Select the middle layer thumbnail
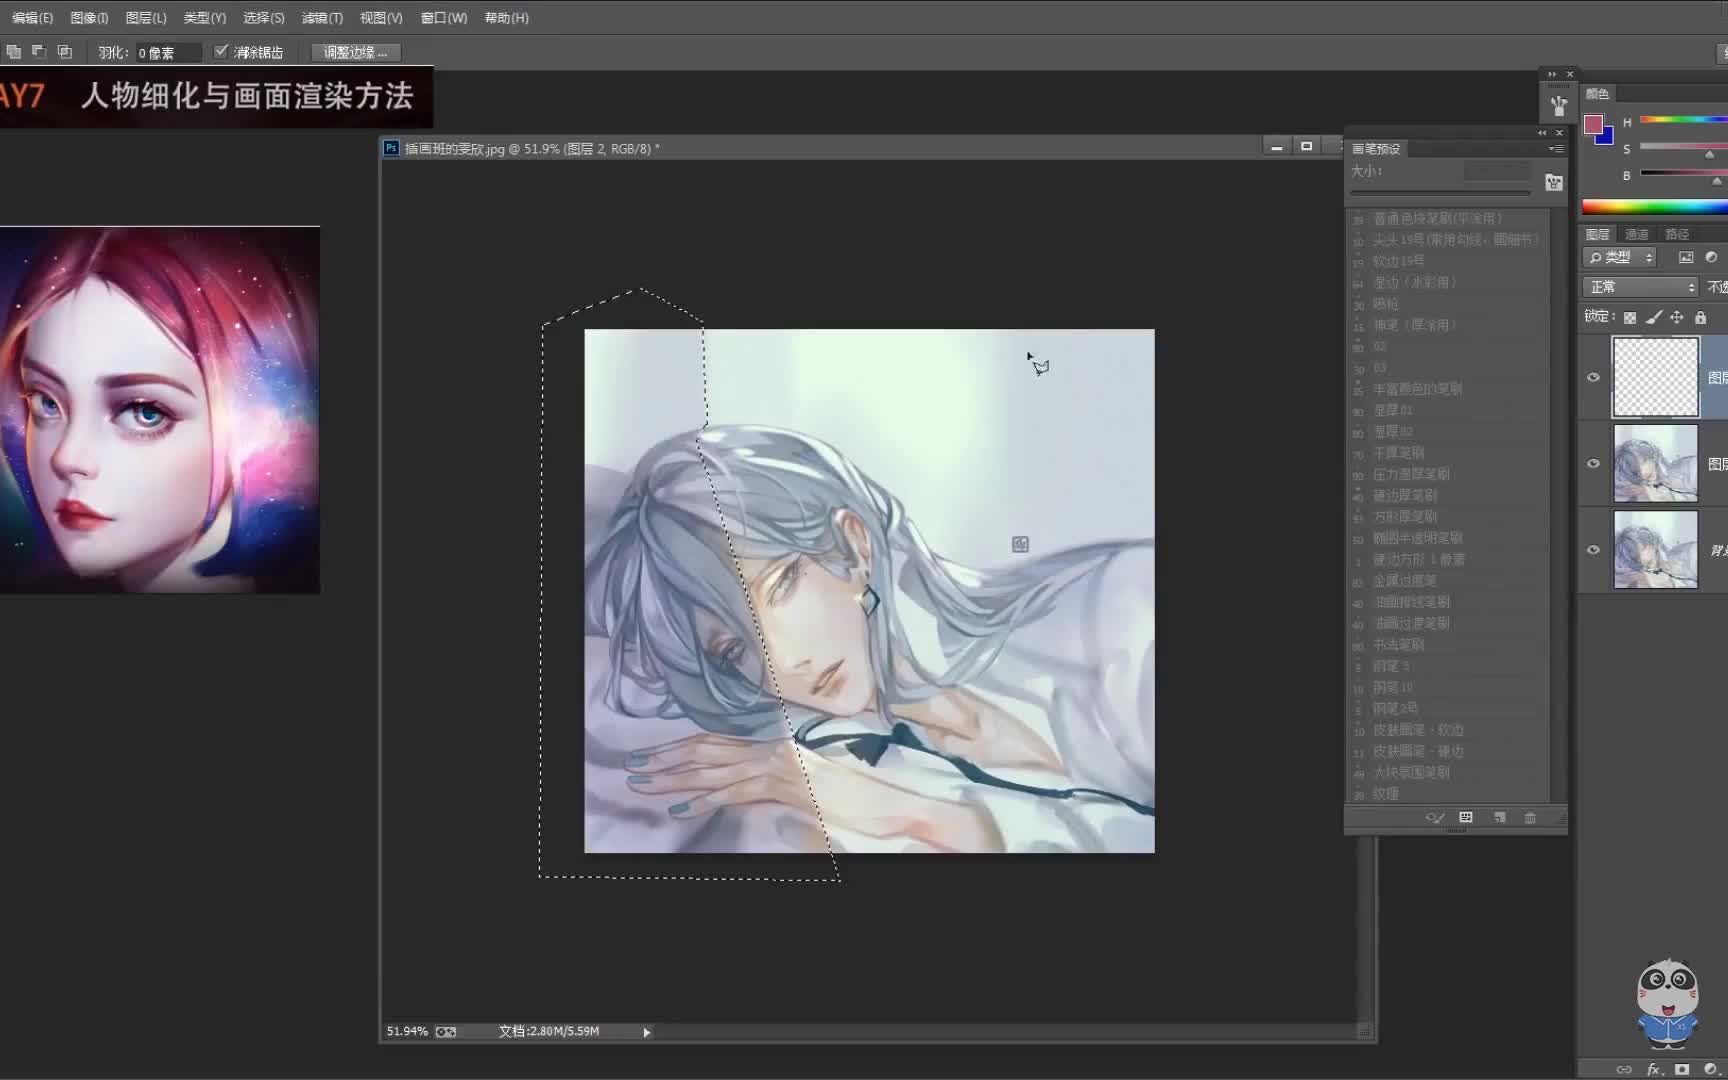Screen dimensions: 1728x1080 coord(1655,463)
